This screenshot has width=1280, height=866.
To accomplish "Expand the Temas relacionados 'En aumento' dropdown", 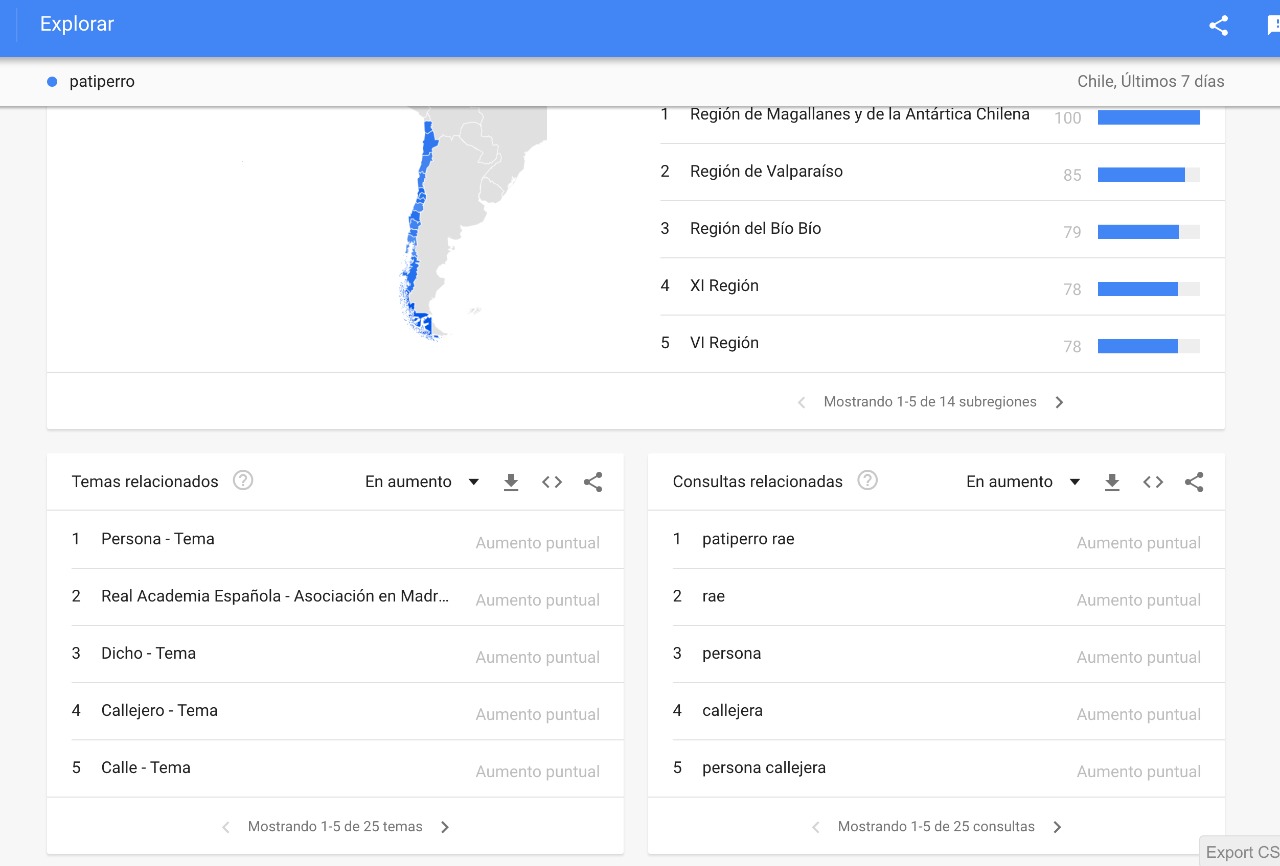I will pyautogui.click(x=422, y=482).
